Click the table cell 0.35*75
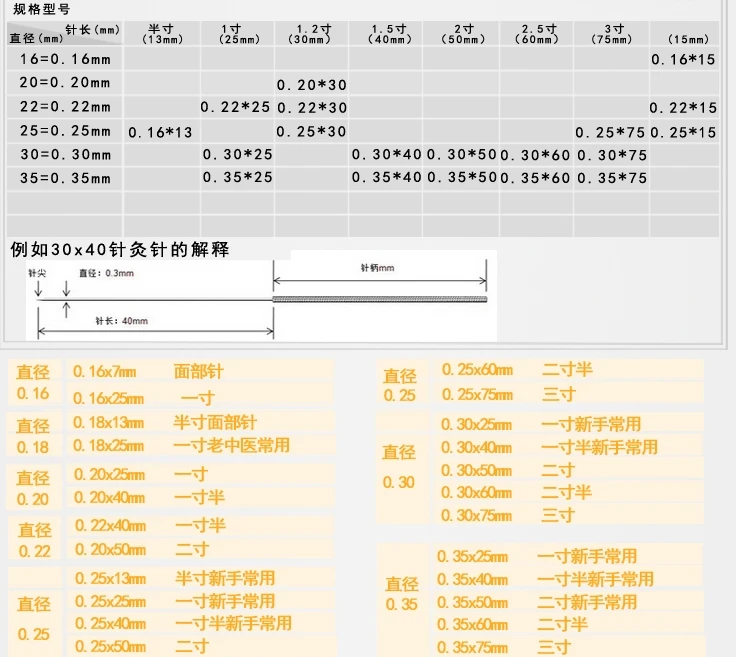This screenshot has width=736, height=657. (x=612, y=178)
